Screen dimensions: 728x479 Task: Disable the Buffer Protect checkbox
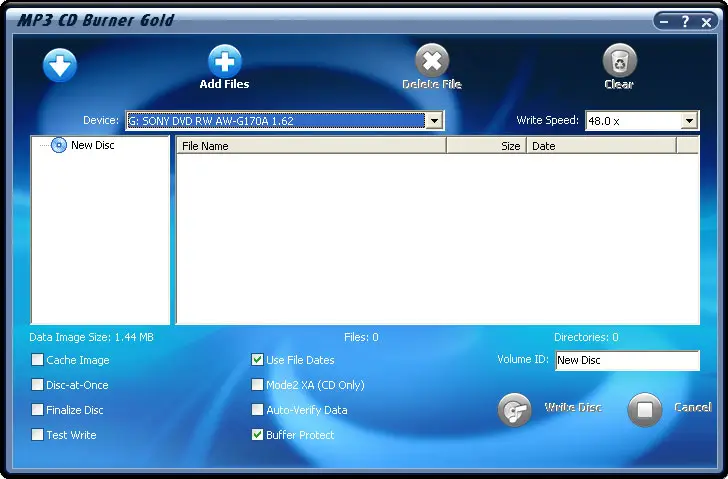coord(257,435)
